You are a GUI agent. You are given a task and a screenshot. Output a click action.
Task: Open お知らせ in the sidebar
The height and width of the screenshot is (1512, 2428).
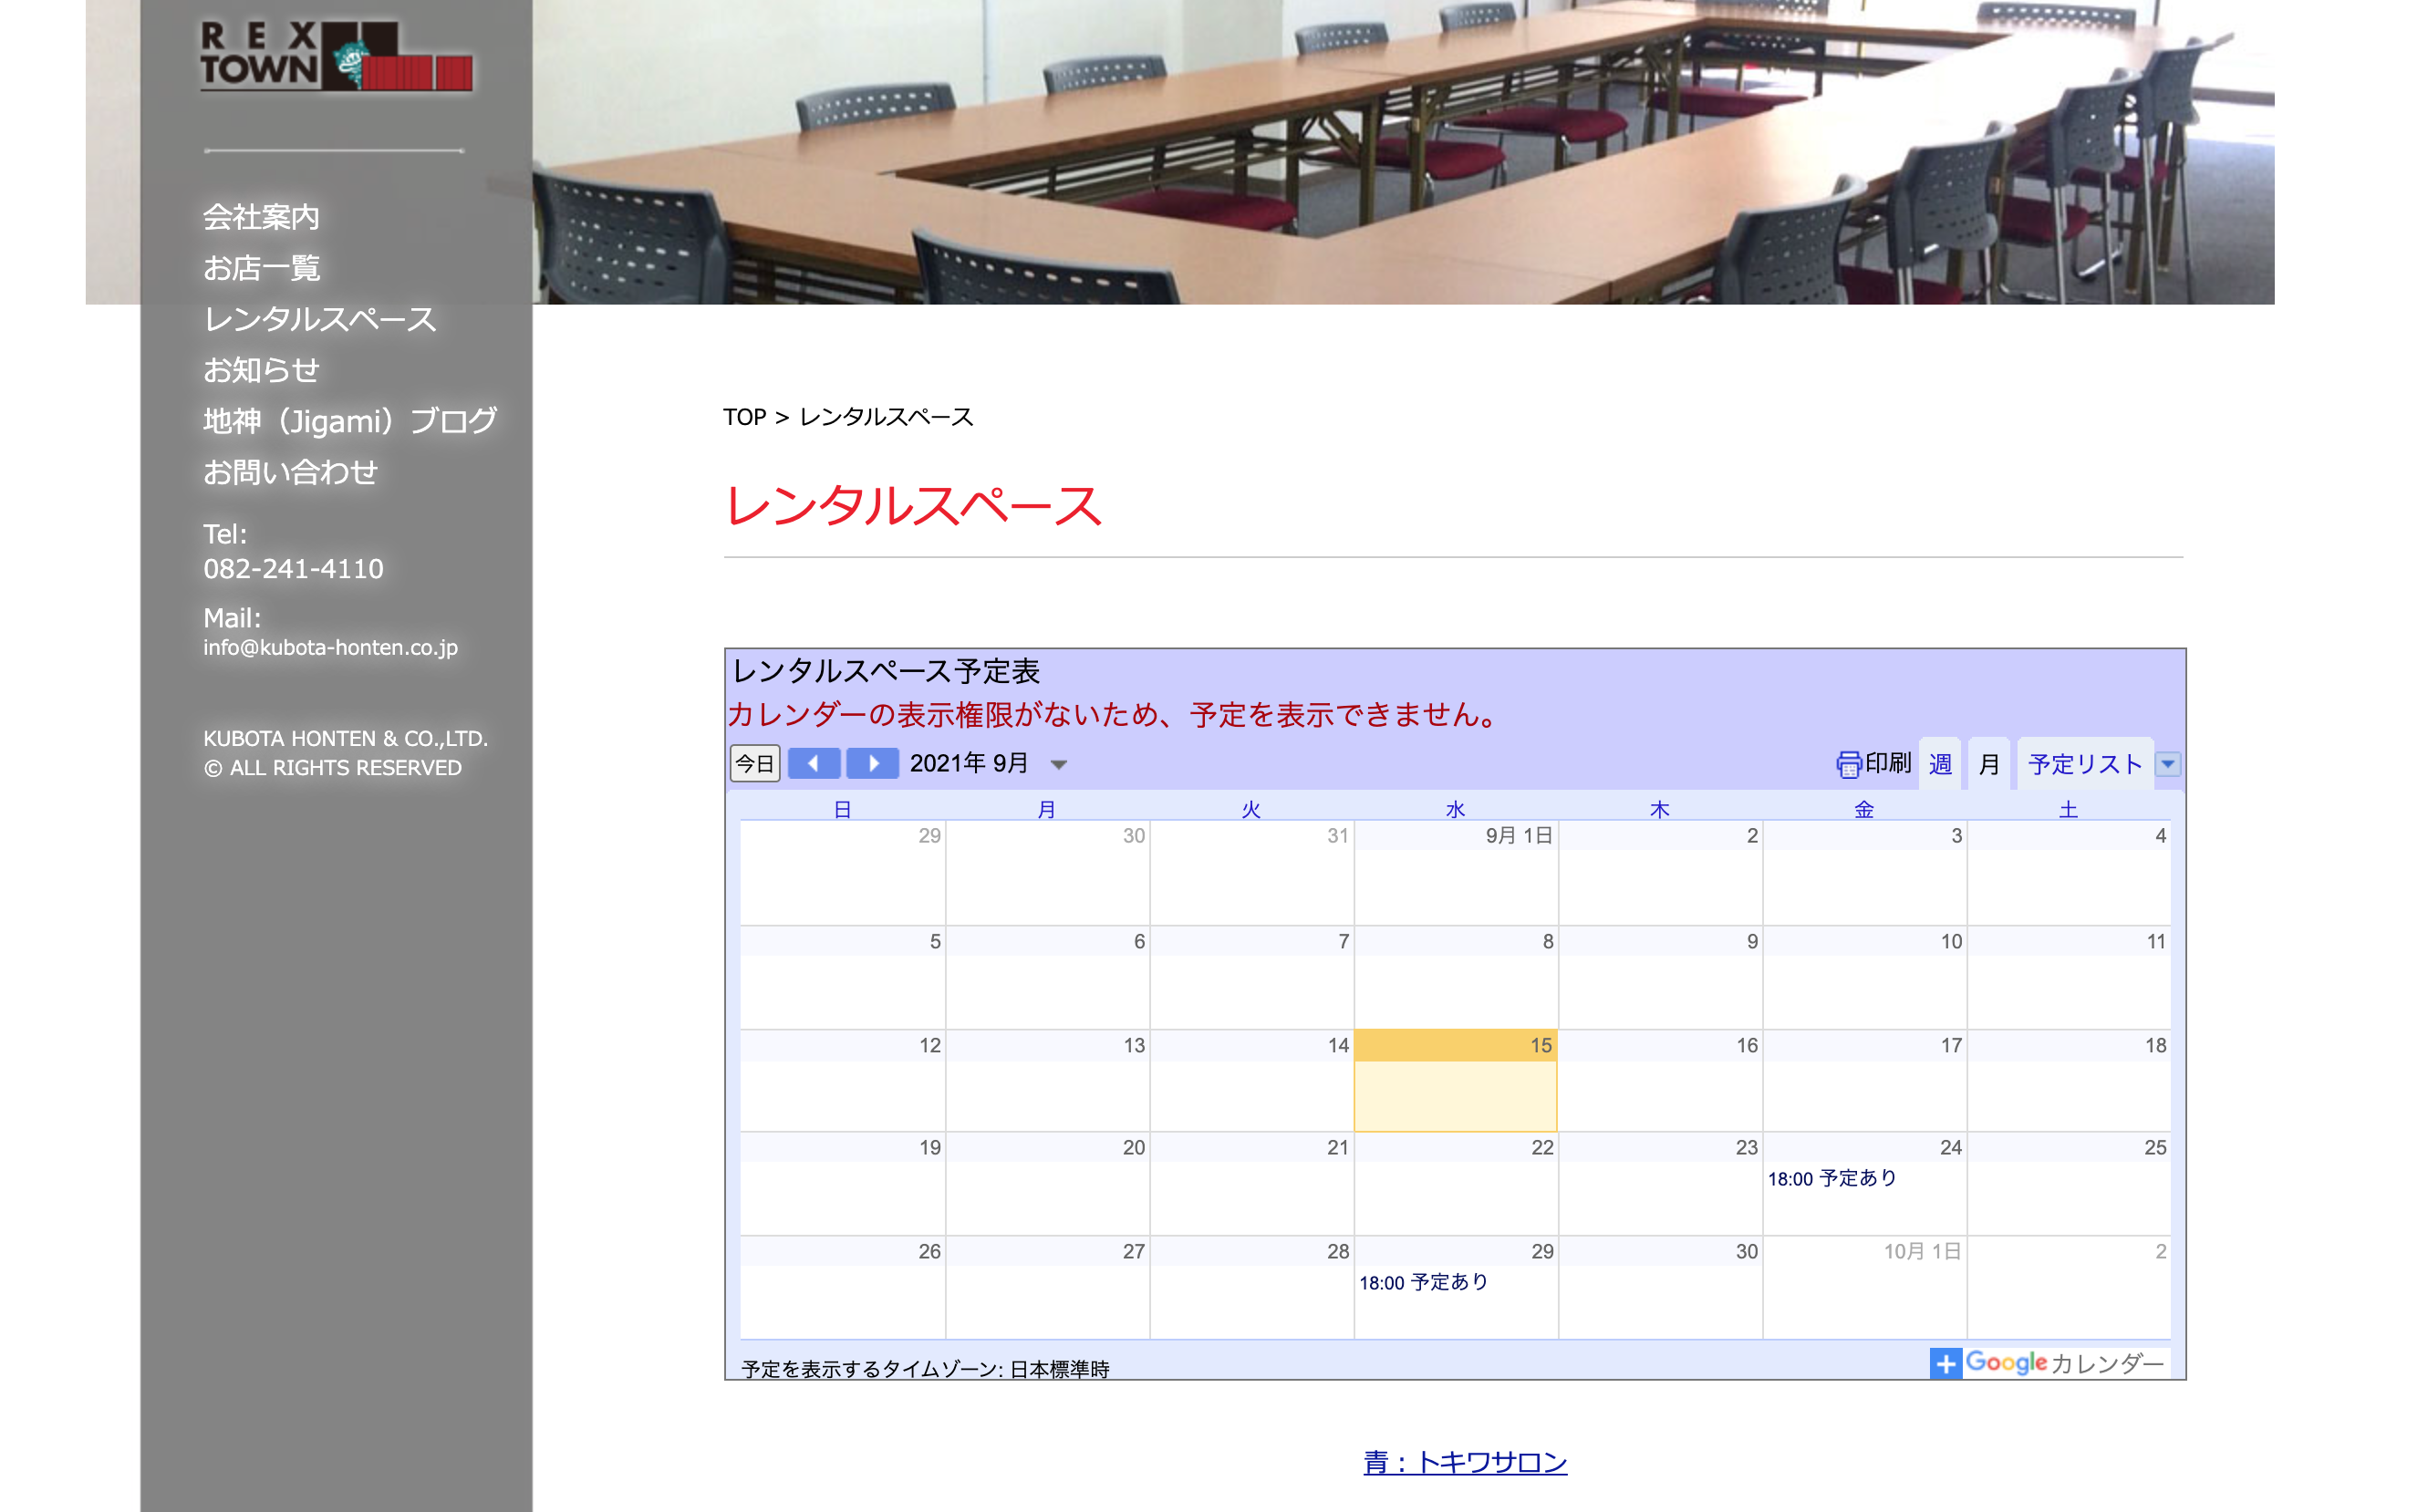[261, 370]
